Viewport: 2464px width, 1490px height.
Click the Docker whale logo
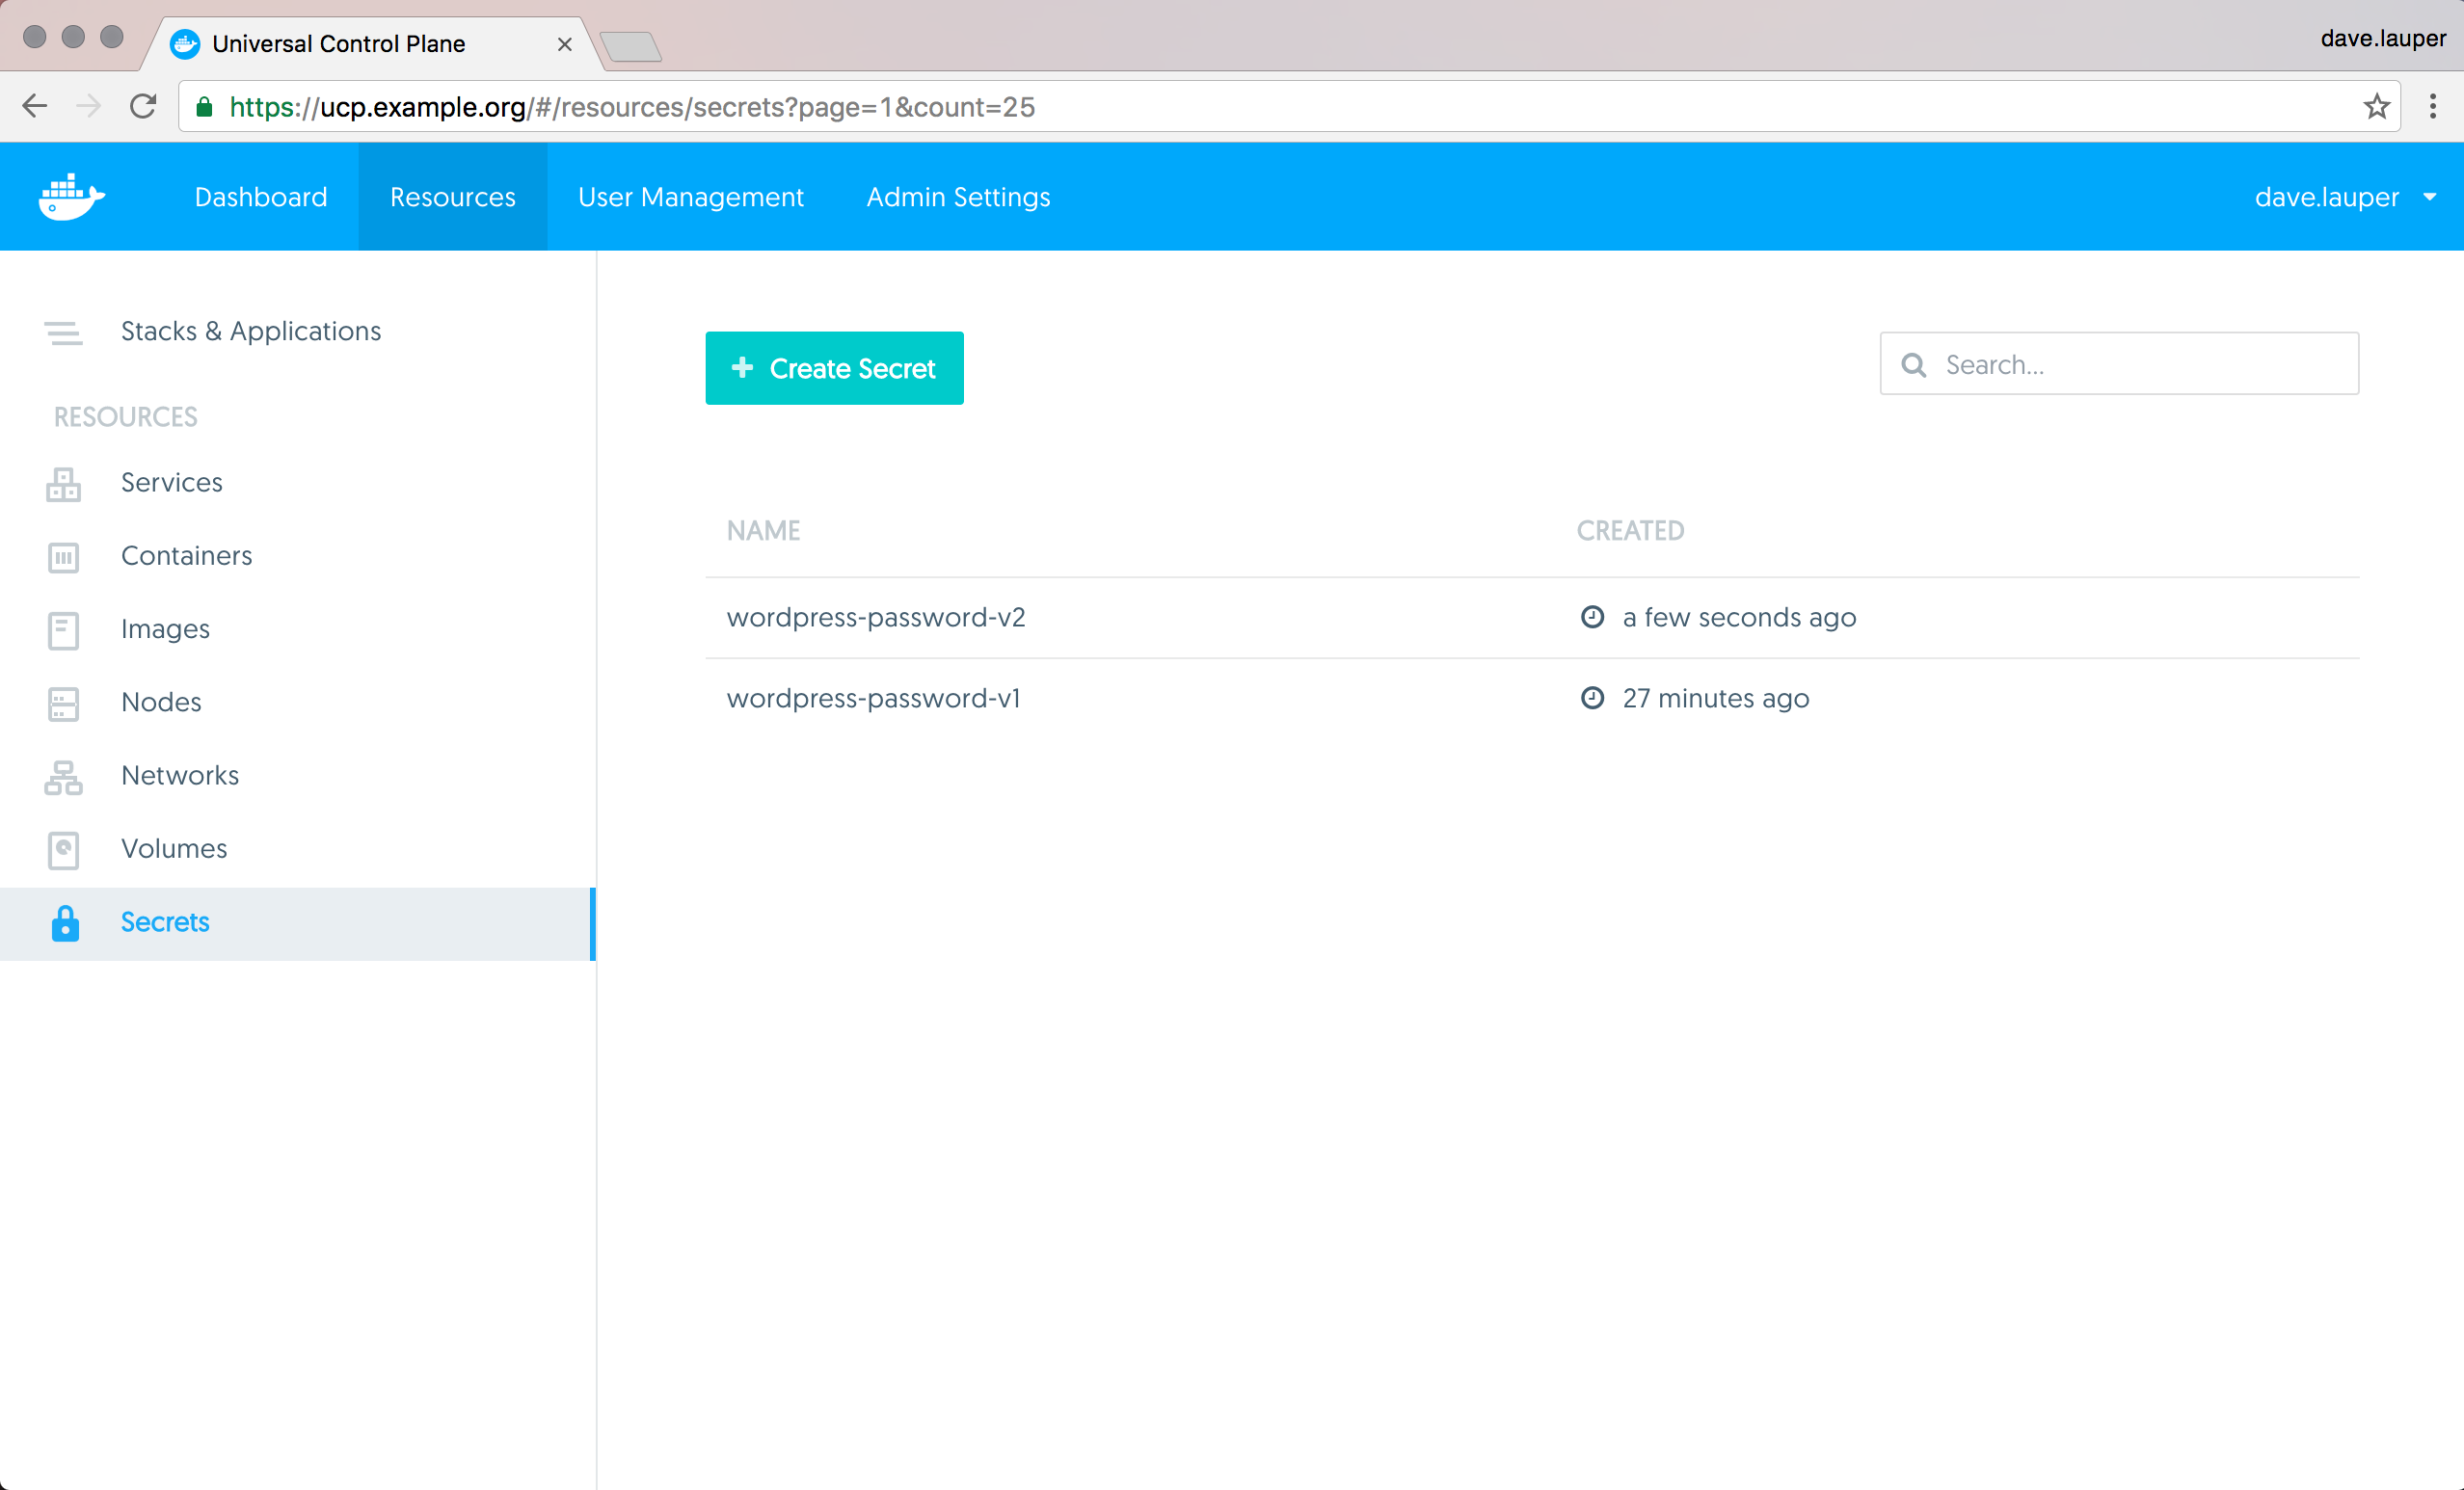point(70,197)
